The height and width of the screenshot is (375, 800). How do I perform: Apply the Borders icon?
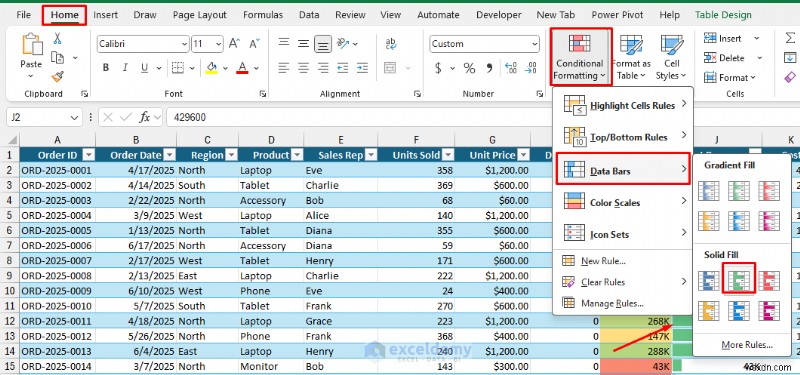coord(178,67)
